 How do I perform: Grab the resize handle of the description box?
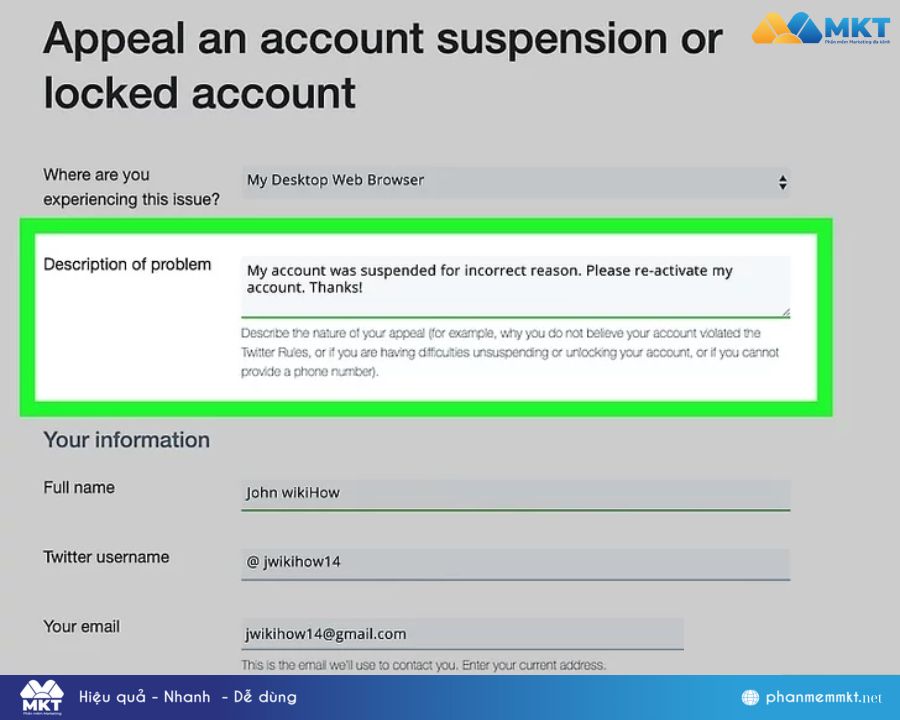click(x=785, y=312)
